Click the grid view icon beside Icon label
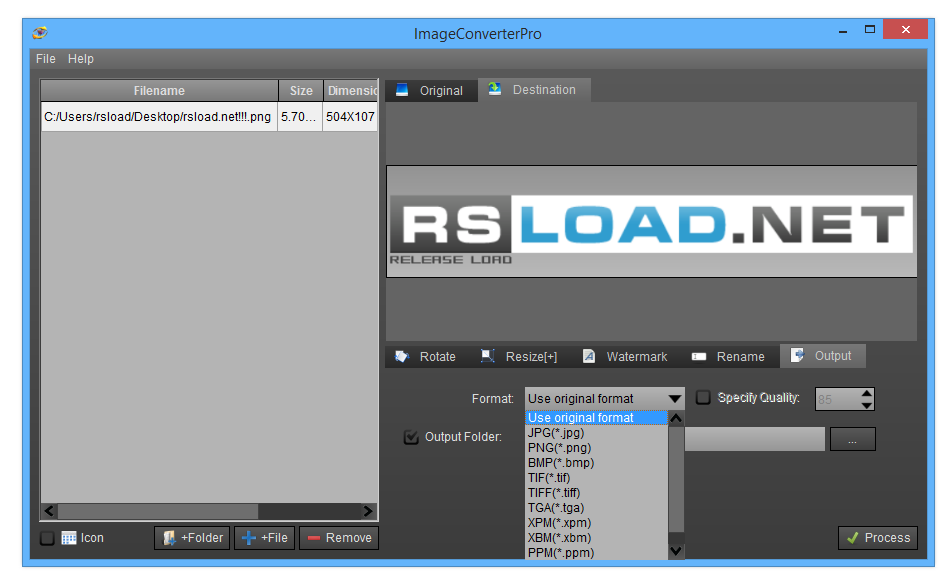The width and height of the screenshot is (950, 585). [x=68, y=538]
